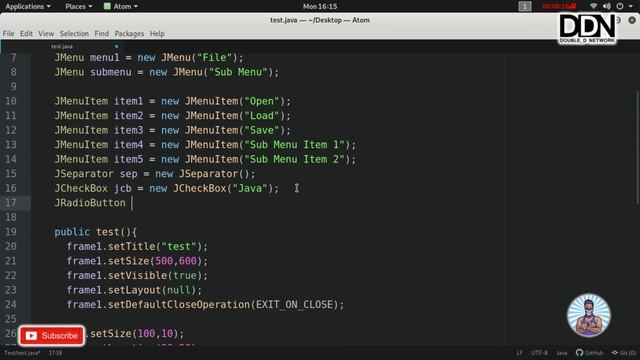The width and height of the screenshot is (640, 360).
Task: Click the text JRadioButton on line 17
Action: (x=90, y=203)
